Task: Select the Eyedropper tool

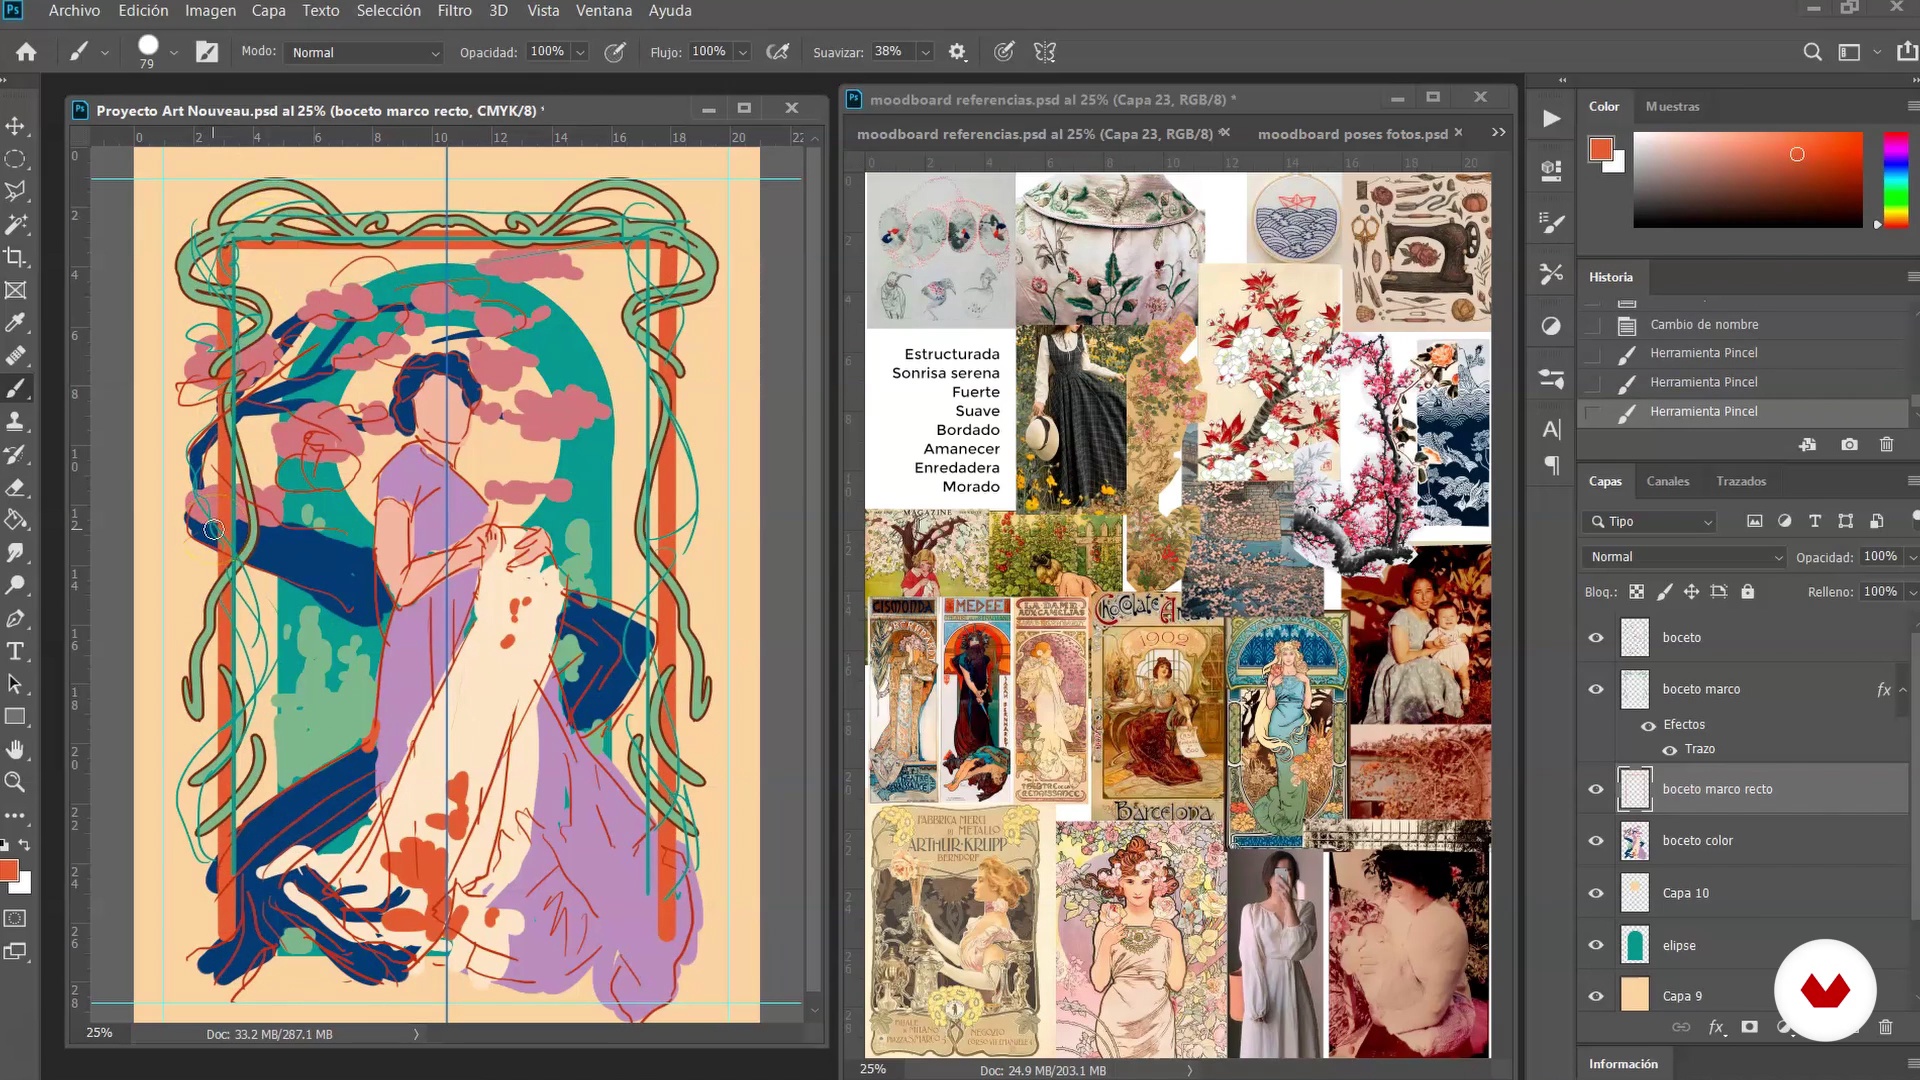Action: [x=16, y=323]
